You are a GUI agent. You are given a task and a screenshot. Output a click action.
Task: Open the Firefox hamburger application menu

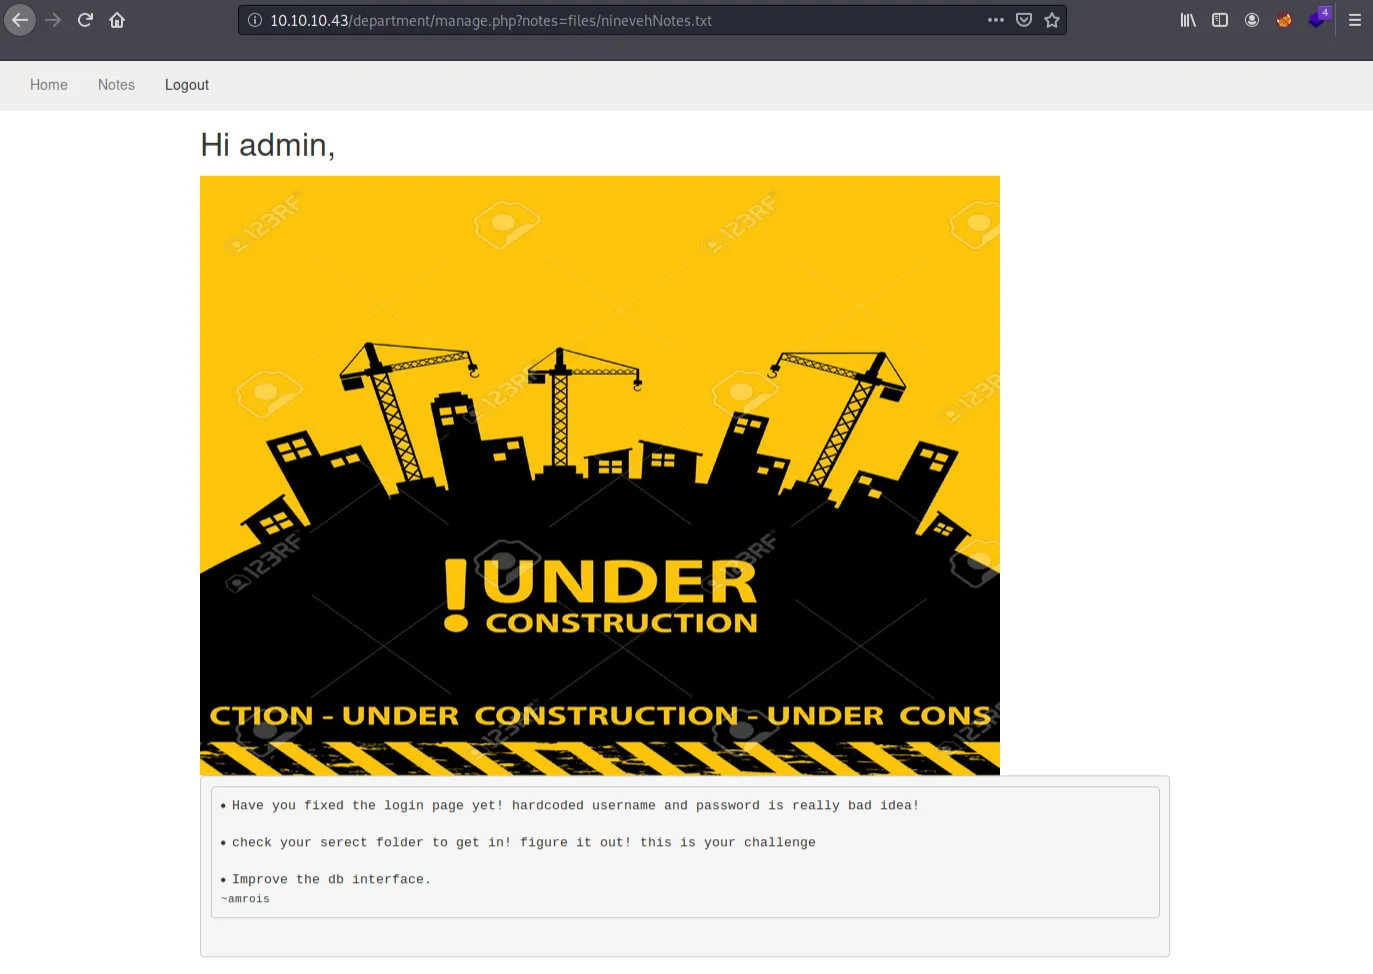pyautogui.click(x=1355, y=20)
